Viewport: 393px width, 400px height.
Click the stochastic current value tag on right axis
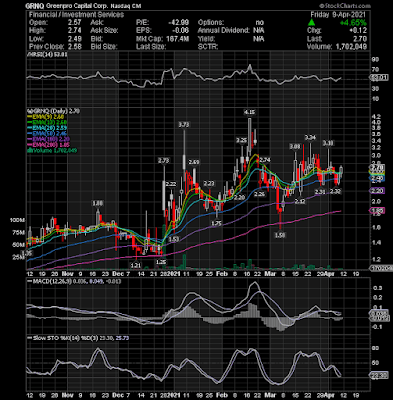(x=379, y=376)
